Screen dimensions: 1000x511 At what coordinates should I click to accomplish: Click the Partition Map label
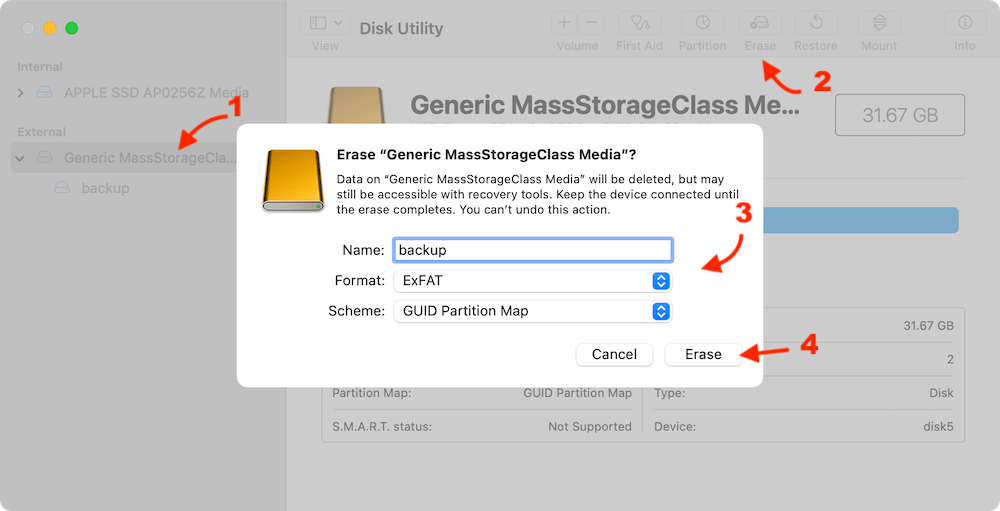coord(372,394)
